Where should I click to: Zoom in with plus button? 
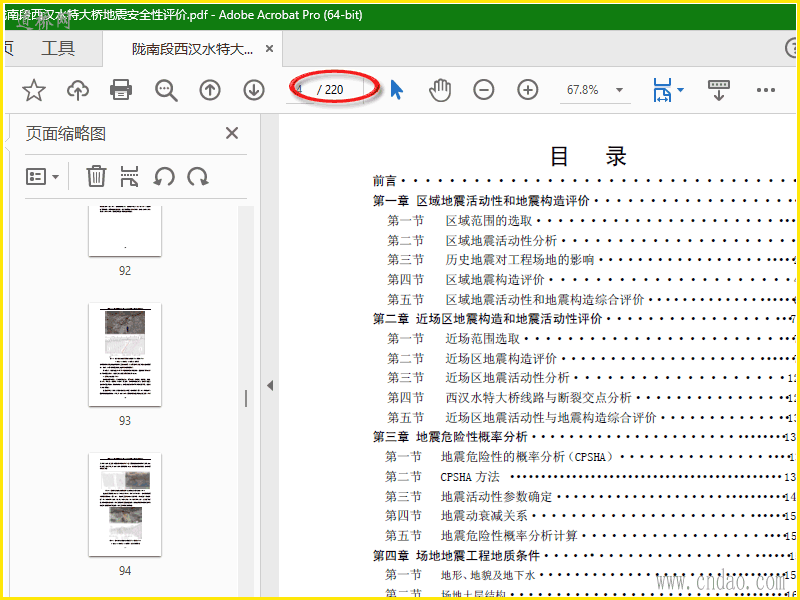pyautogui.click(x=528, y=90)
